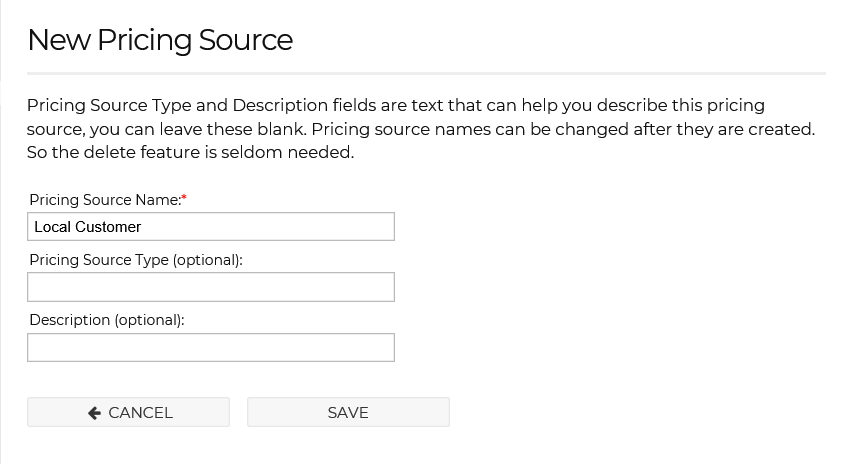
Task: Click the word 'Local' in name field
Action: coord(52,227)
